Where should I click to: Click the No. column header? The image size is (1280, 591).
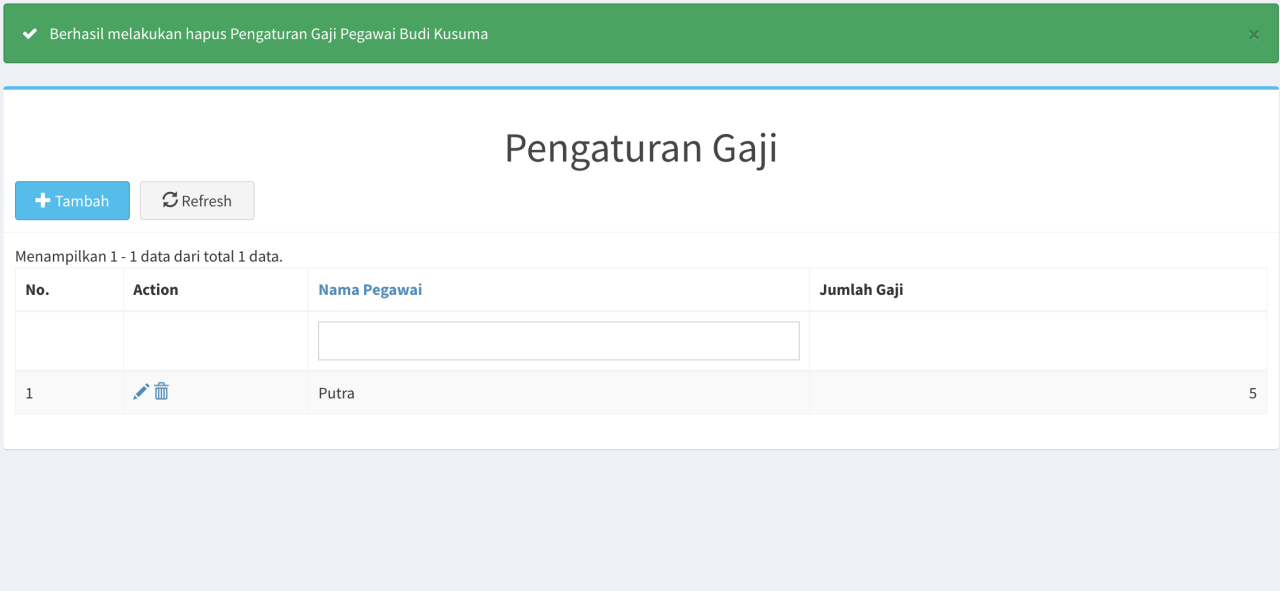(37, 290)
